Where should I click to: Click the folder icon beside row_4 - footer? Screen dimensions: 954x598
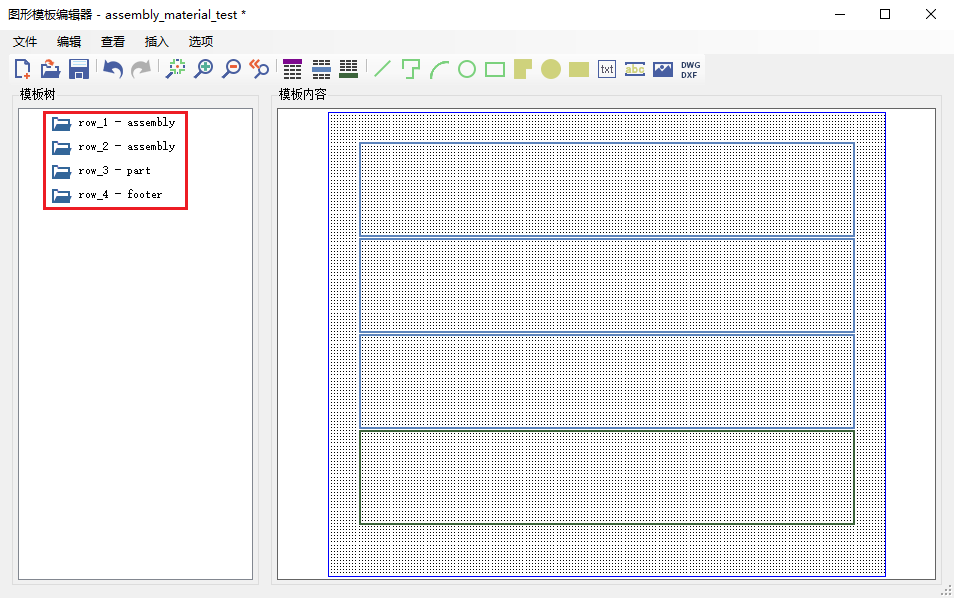tap(61, 195)
